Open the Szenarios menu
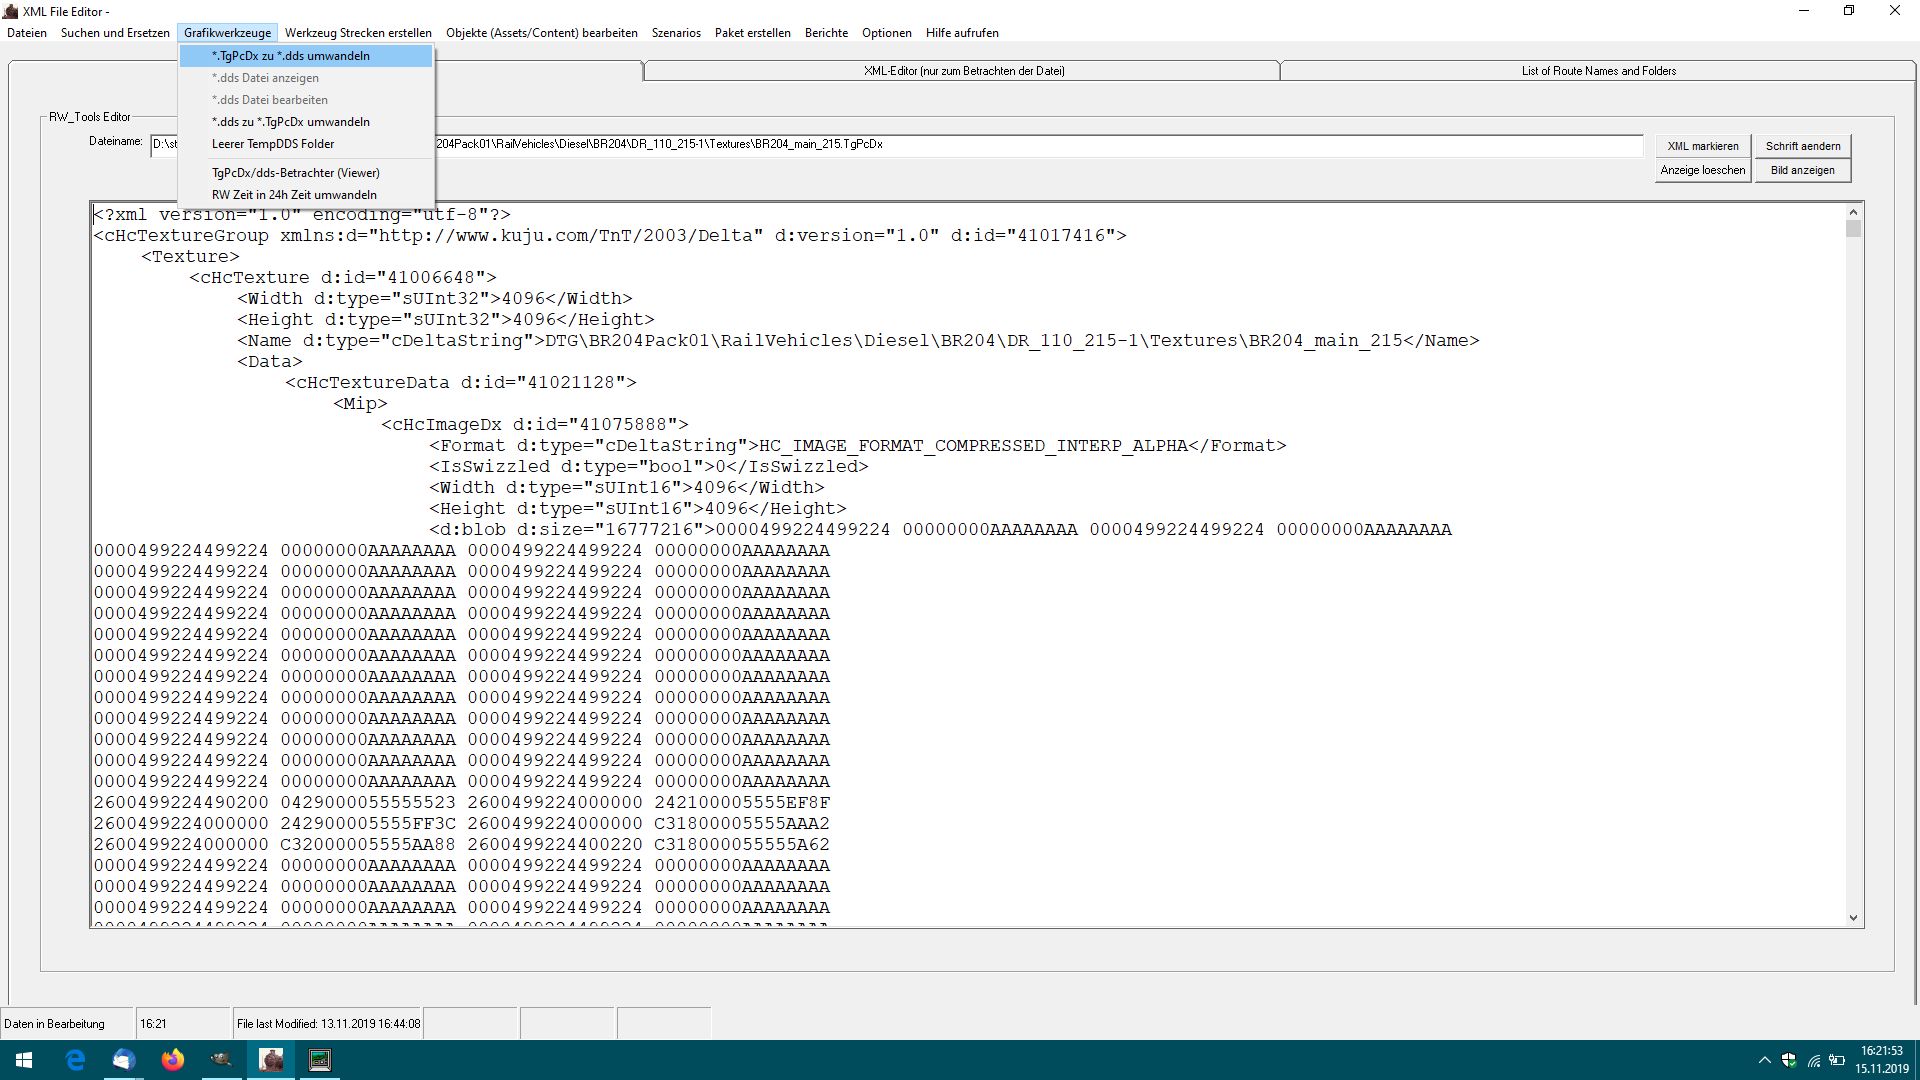This screenshot has height=1080, width=1920. [x=676, y=33]
